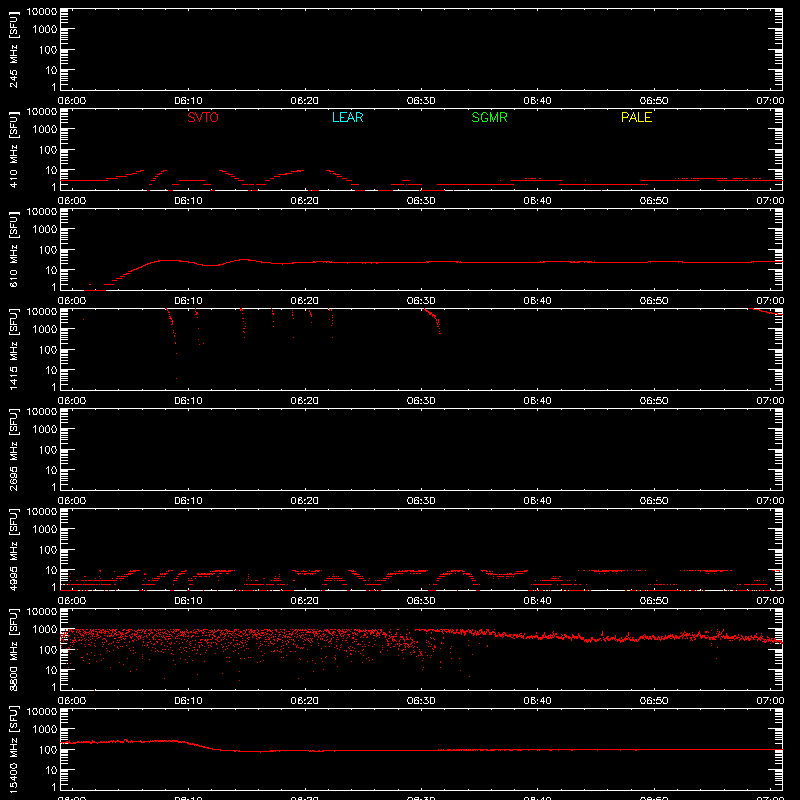Select the 15400 MHz [SFU] axis title
Screen dimensions: 800x800
(13, 749)
